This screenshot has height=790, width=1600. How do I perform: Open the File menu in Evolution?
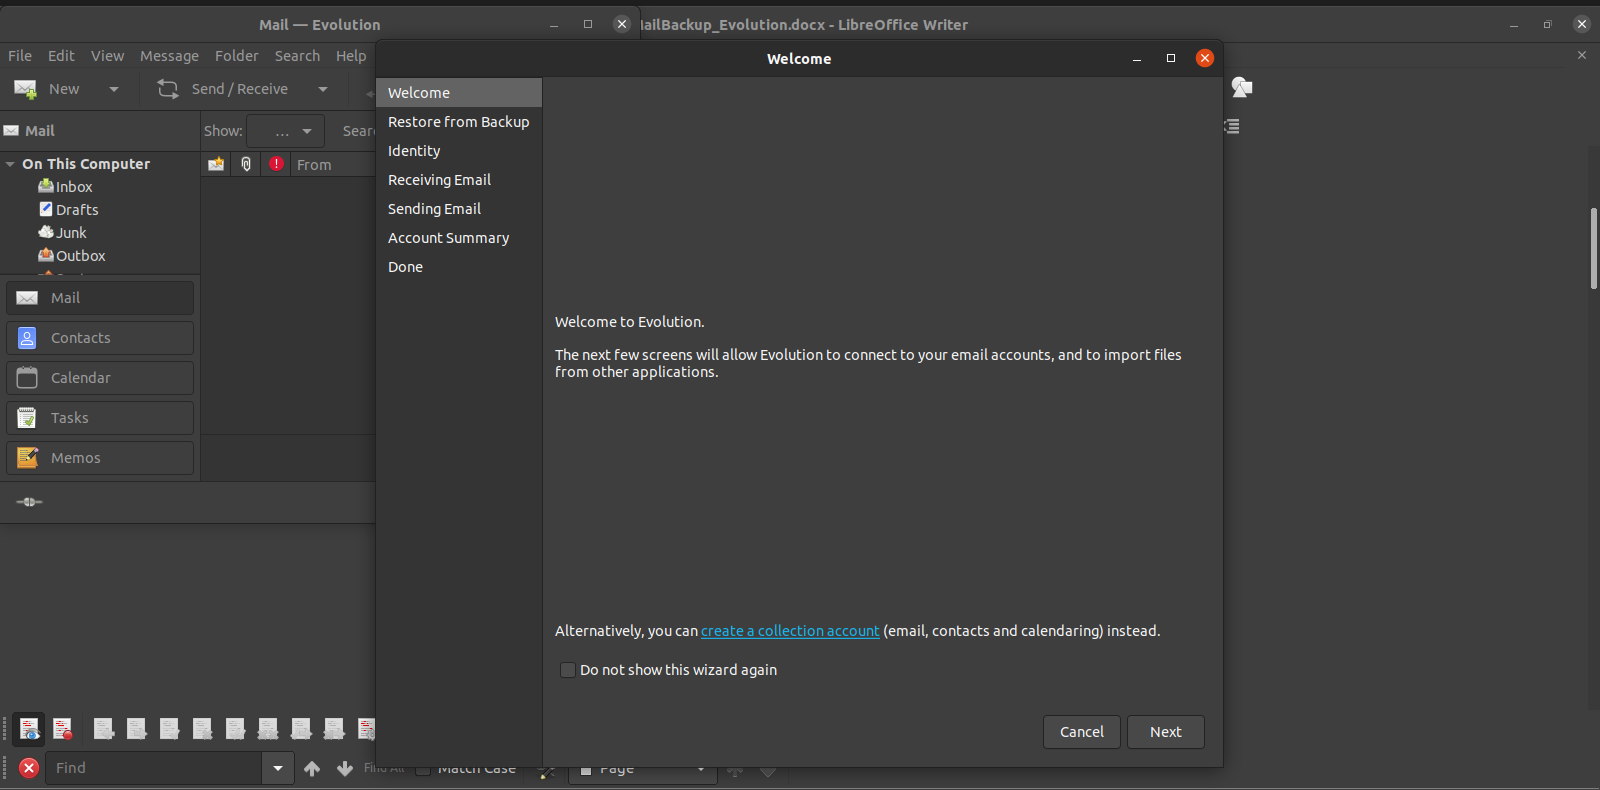pyautogui.click(x=20, y=56)
